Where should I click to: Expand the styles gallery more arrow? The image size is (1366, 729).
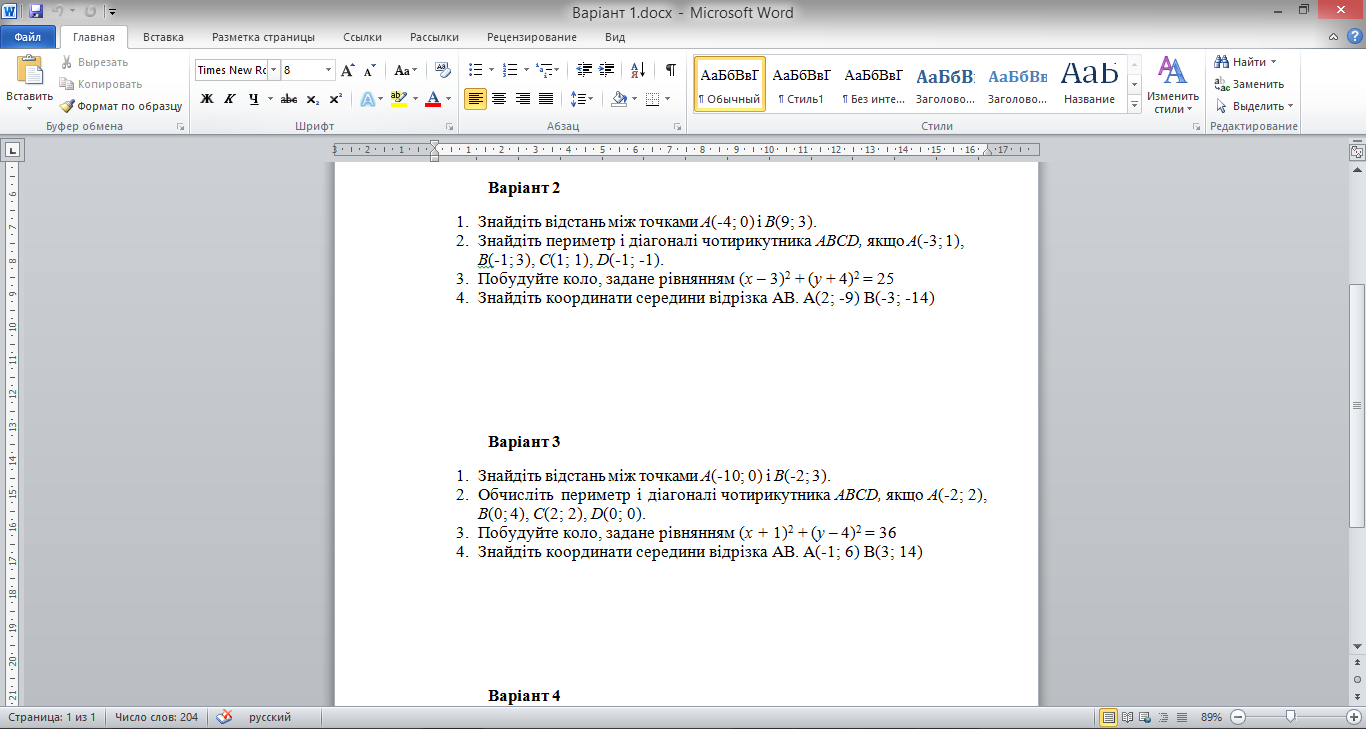pos(1135,105)
